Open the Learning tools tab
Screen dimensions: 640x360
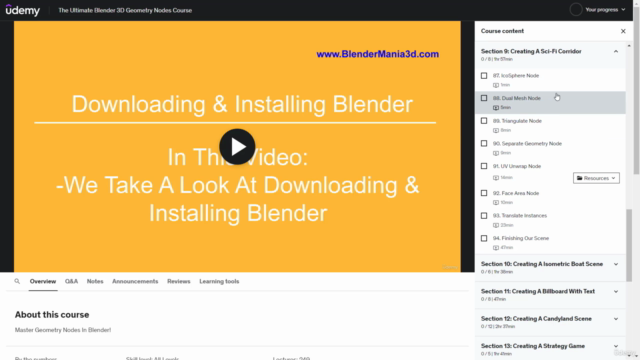click(x=219, y=281)
